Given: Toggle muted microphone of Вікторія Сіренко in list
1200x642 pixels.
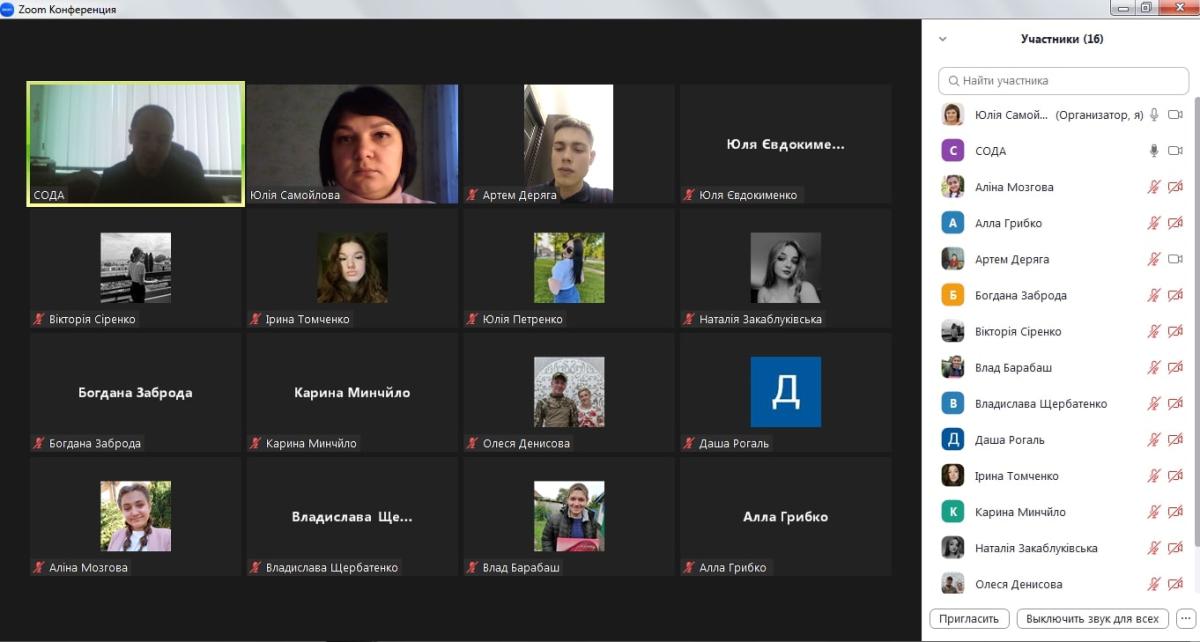Looking at the screenshot, I should pyautogui.click(x=1154, y=331).
